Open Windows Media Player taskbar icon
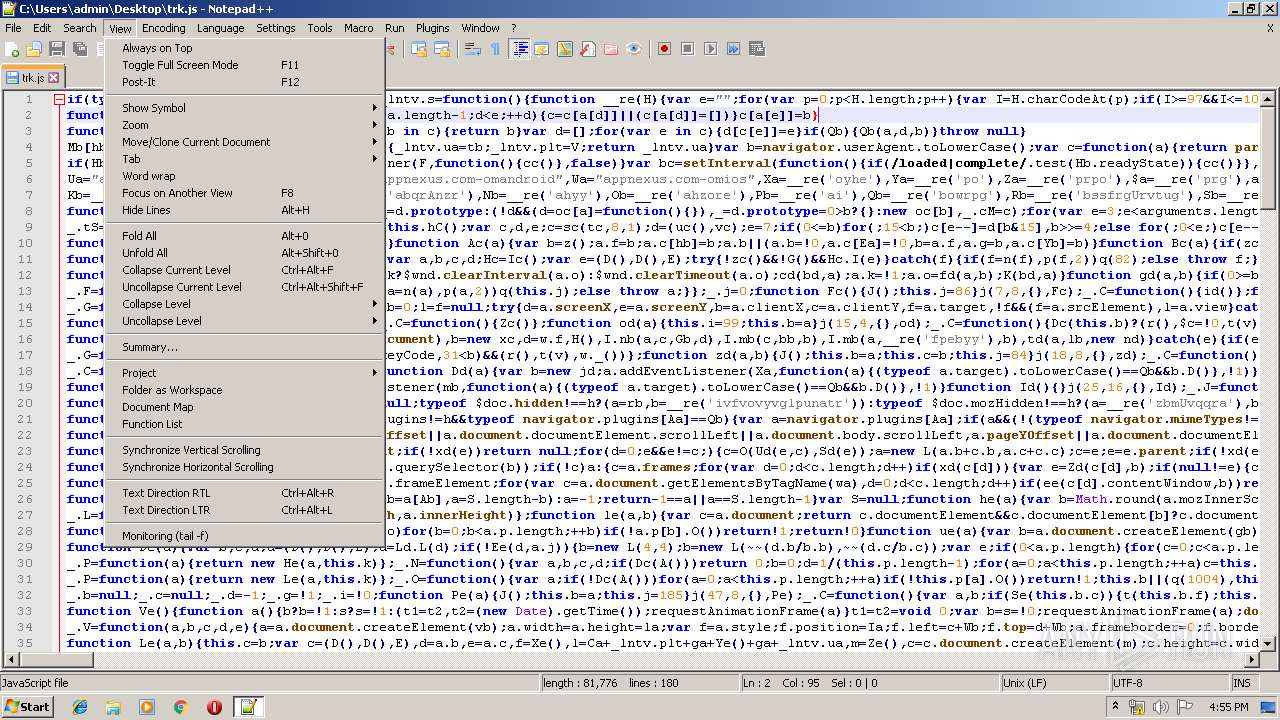This screenshot has width=1280, height=720. pyautogui.click(x=147, y=707)
